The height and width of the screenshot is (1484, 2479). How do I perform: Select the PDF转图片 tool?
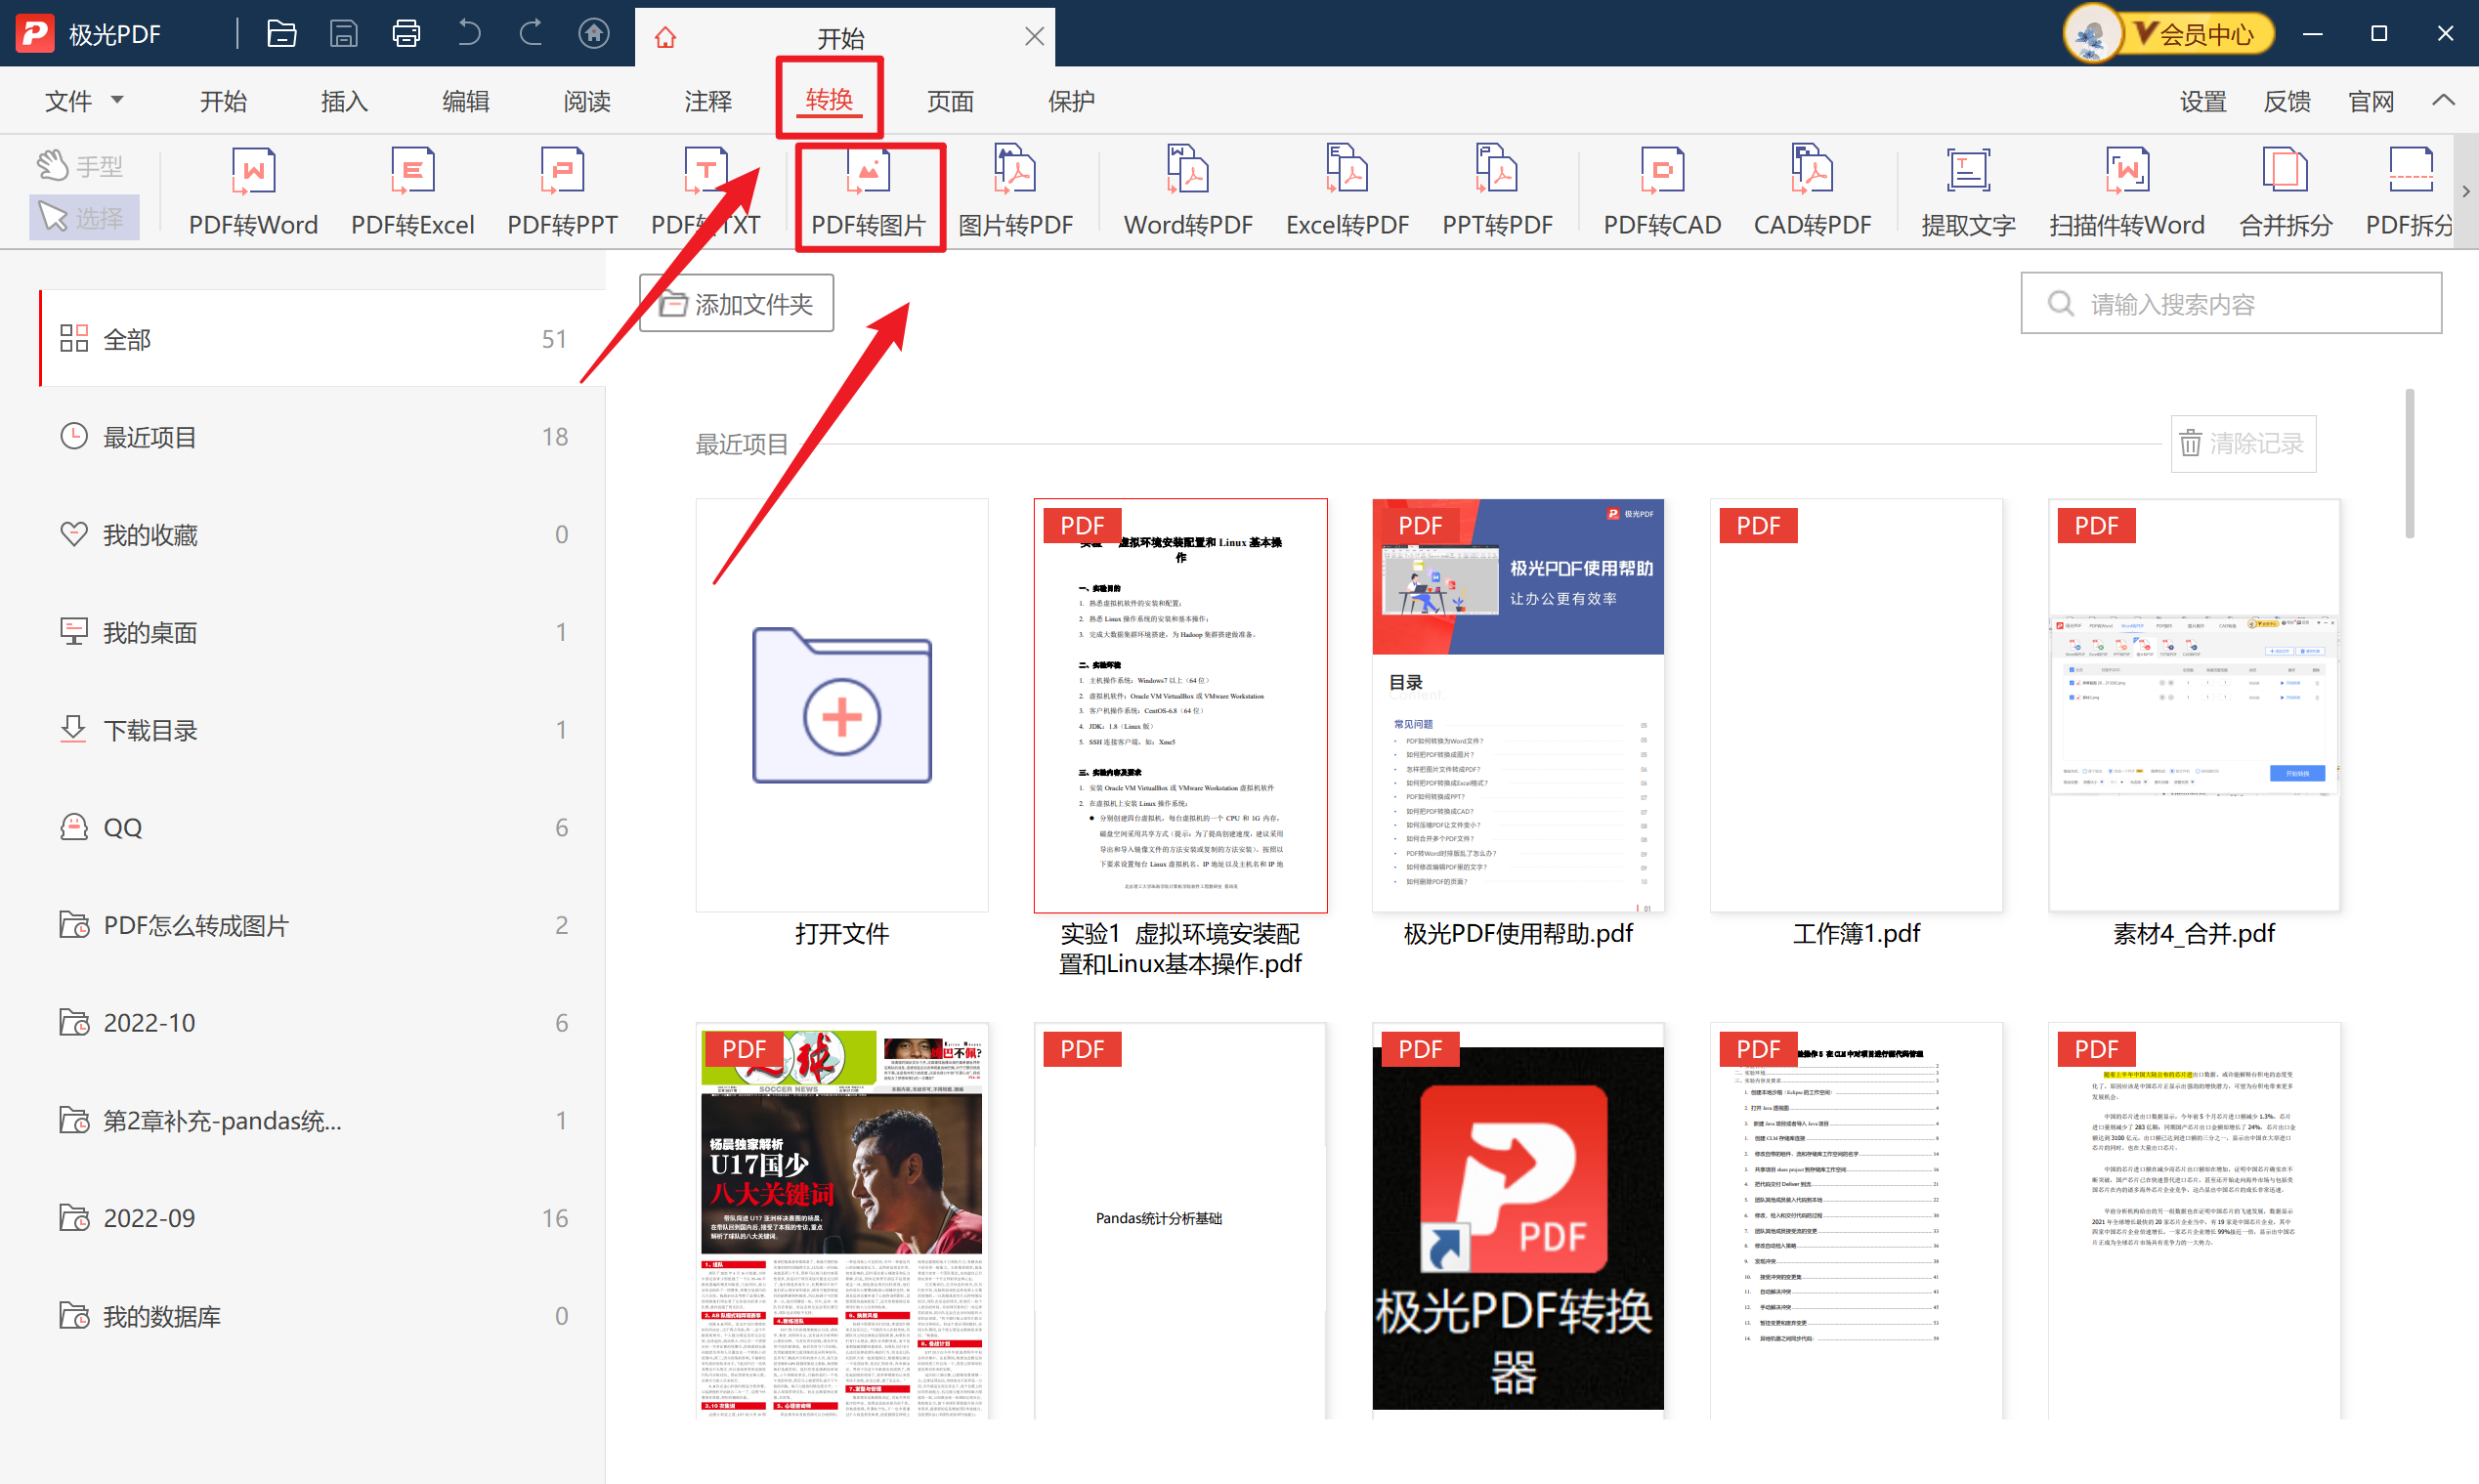[x=868, y=192]
